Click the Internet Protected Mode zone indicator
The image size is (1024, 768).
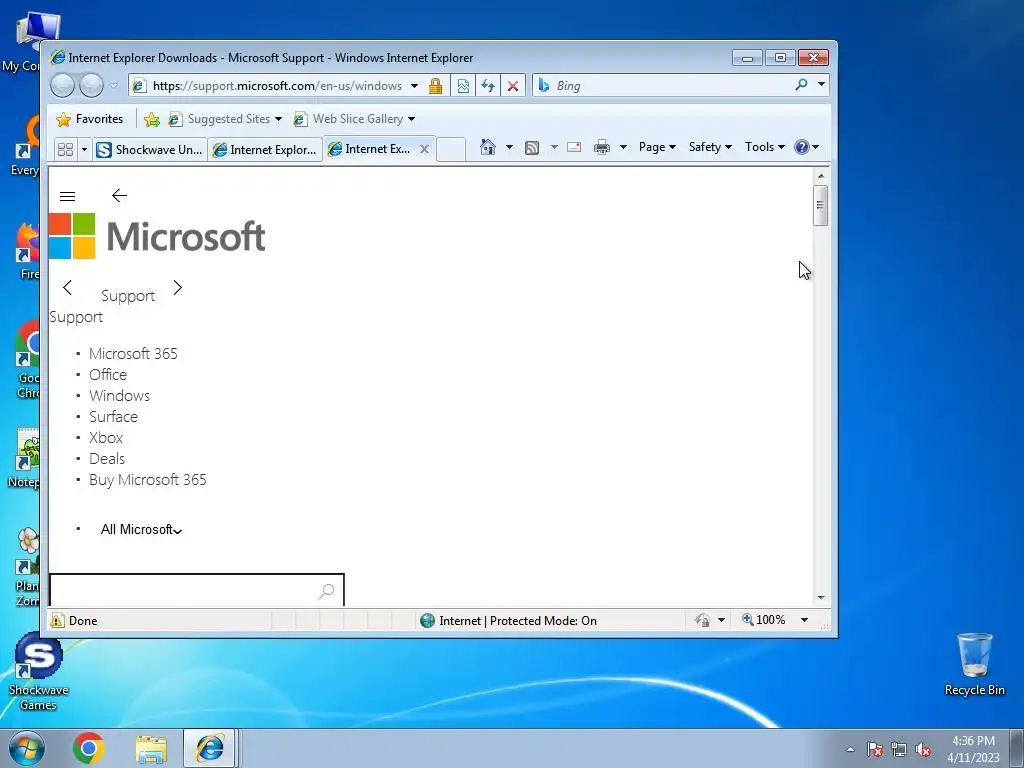(x=509, y=620)
